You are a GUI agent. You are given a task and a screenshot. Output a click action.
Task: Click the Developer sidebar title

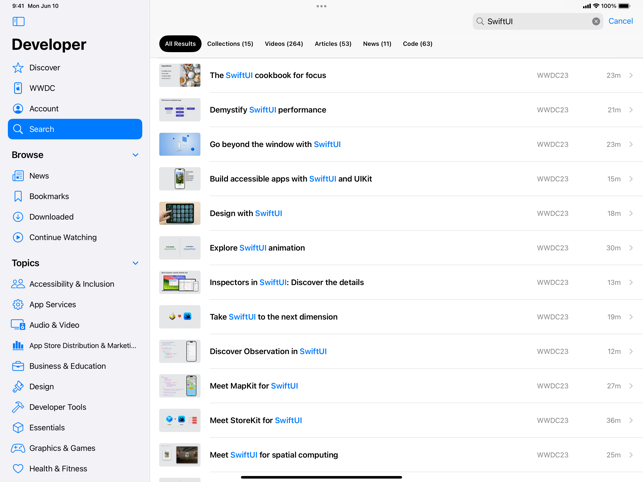pos(49,45)
